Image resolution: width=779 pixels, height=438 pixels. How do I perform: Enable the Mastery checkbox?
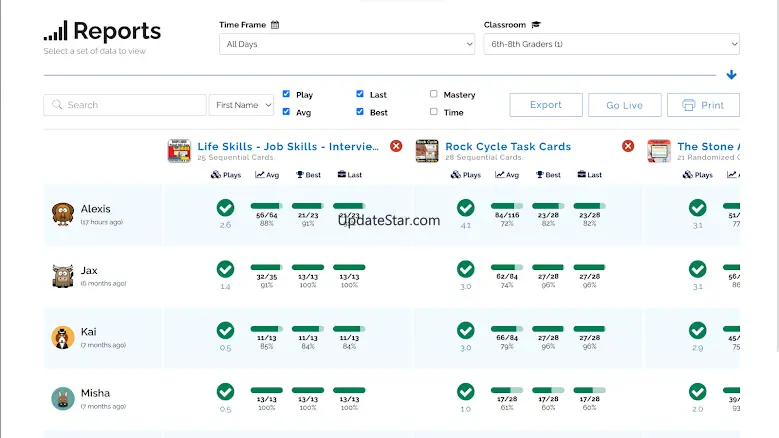(x=433, y=95)
